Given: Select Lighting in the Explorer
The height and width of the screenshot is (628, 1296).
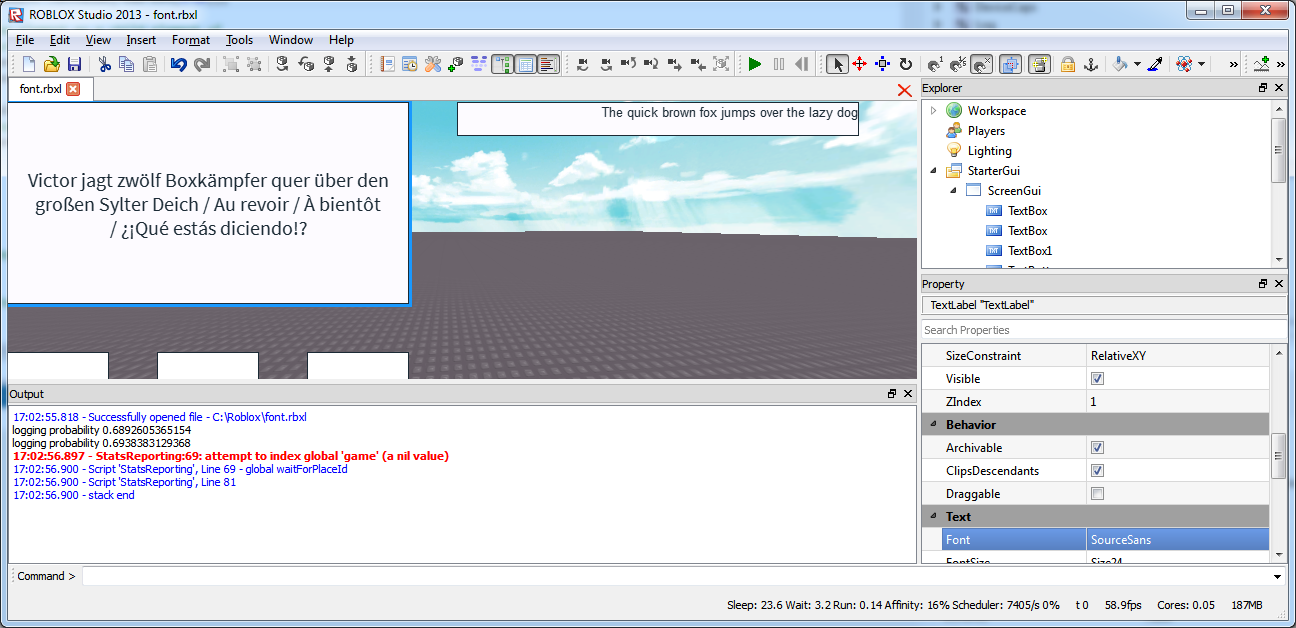Looking at the screenshot, I should [989, 150].
